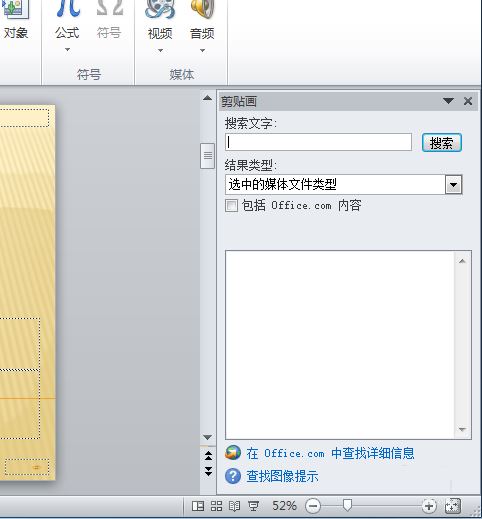Fit the slide to the current window
Viewport: 482px width, 519px height.
coord(453,506)
